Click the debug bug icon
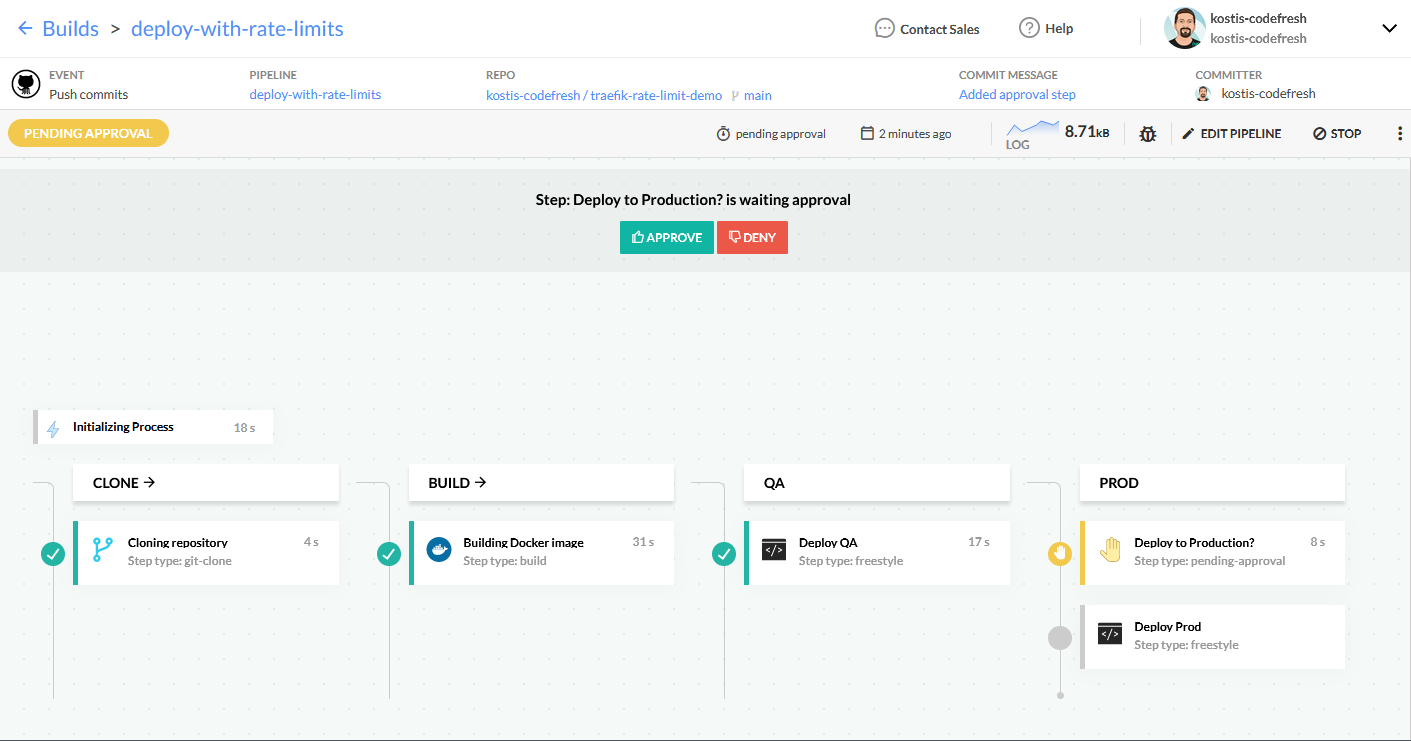This screenshot has width=1411, height=741. (1147, 134)
